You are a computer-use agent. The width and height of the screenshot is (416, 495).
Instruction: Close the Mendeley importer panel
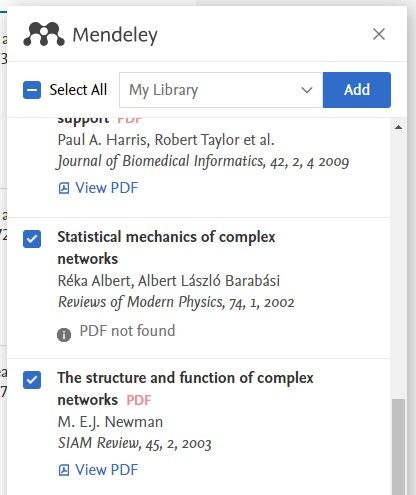tap(379, 34)
